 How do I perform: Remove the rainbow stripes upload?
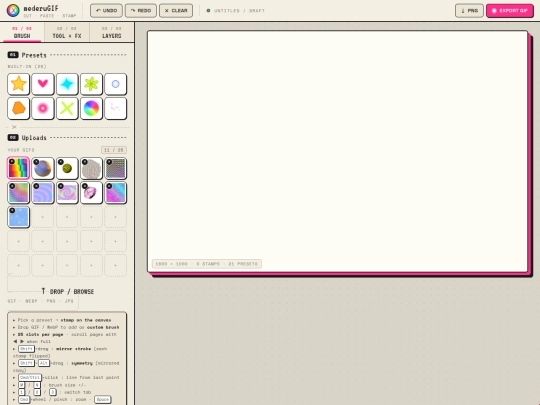12,162
